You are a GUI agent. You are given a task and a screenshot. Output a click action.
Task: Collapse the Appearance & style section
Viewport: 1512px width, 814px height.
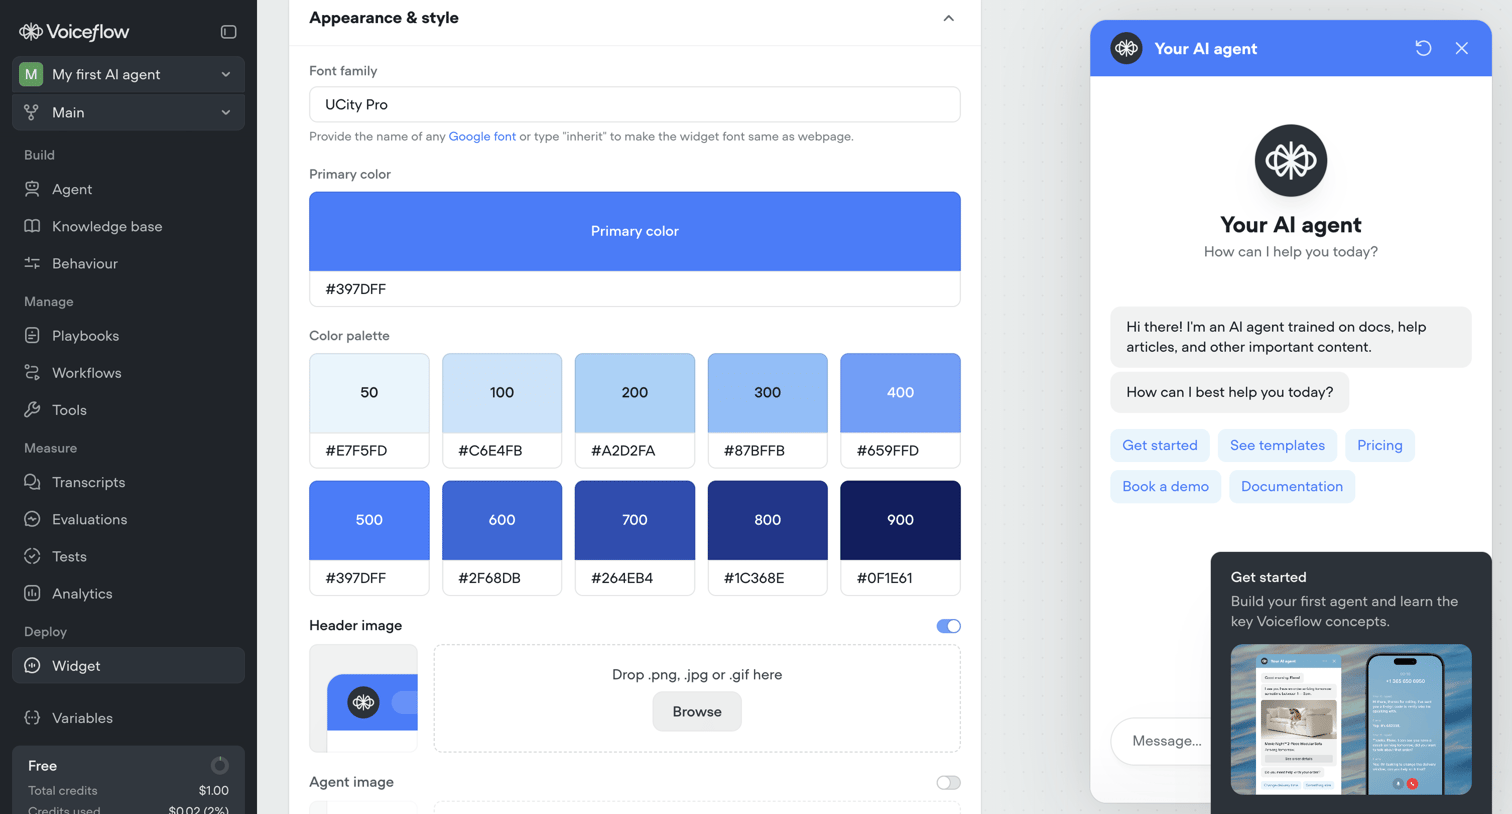click(x=948, y=18)
